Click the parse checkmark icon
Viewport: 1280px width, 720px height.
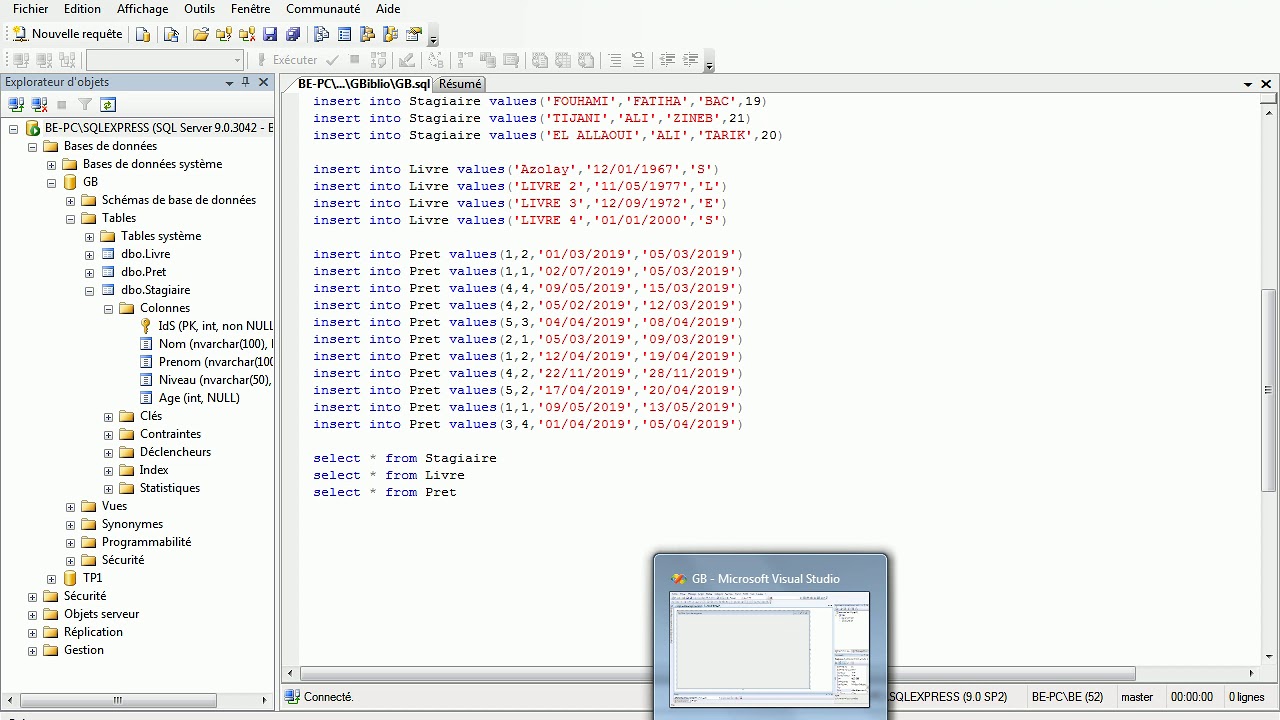tap(332, 60)
